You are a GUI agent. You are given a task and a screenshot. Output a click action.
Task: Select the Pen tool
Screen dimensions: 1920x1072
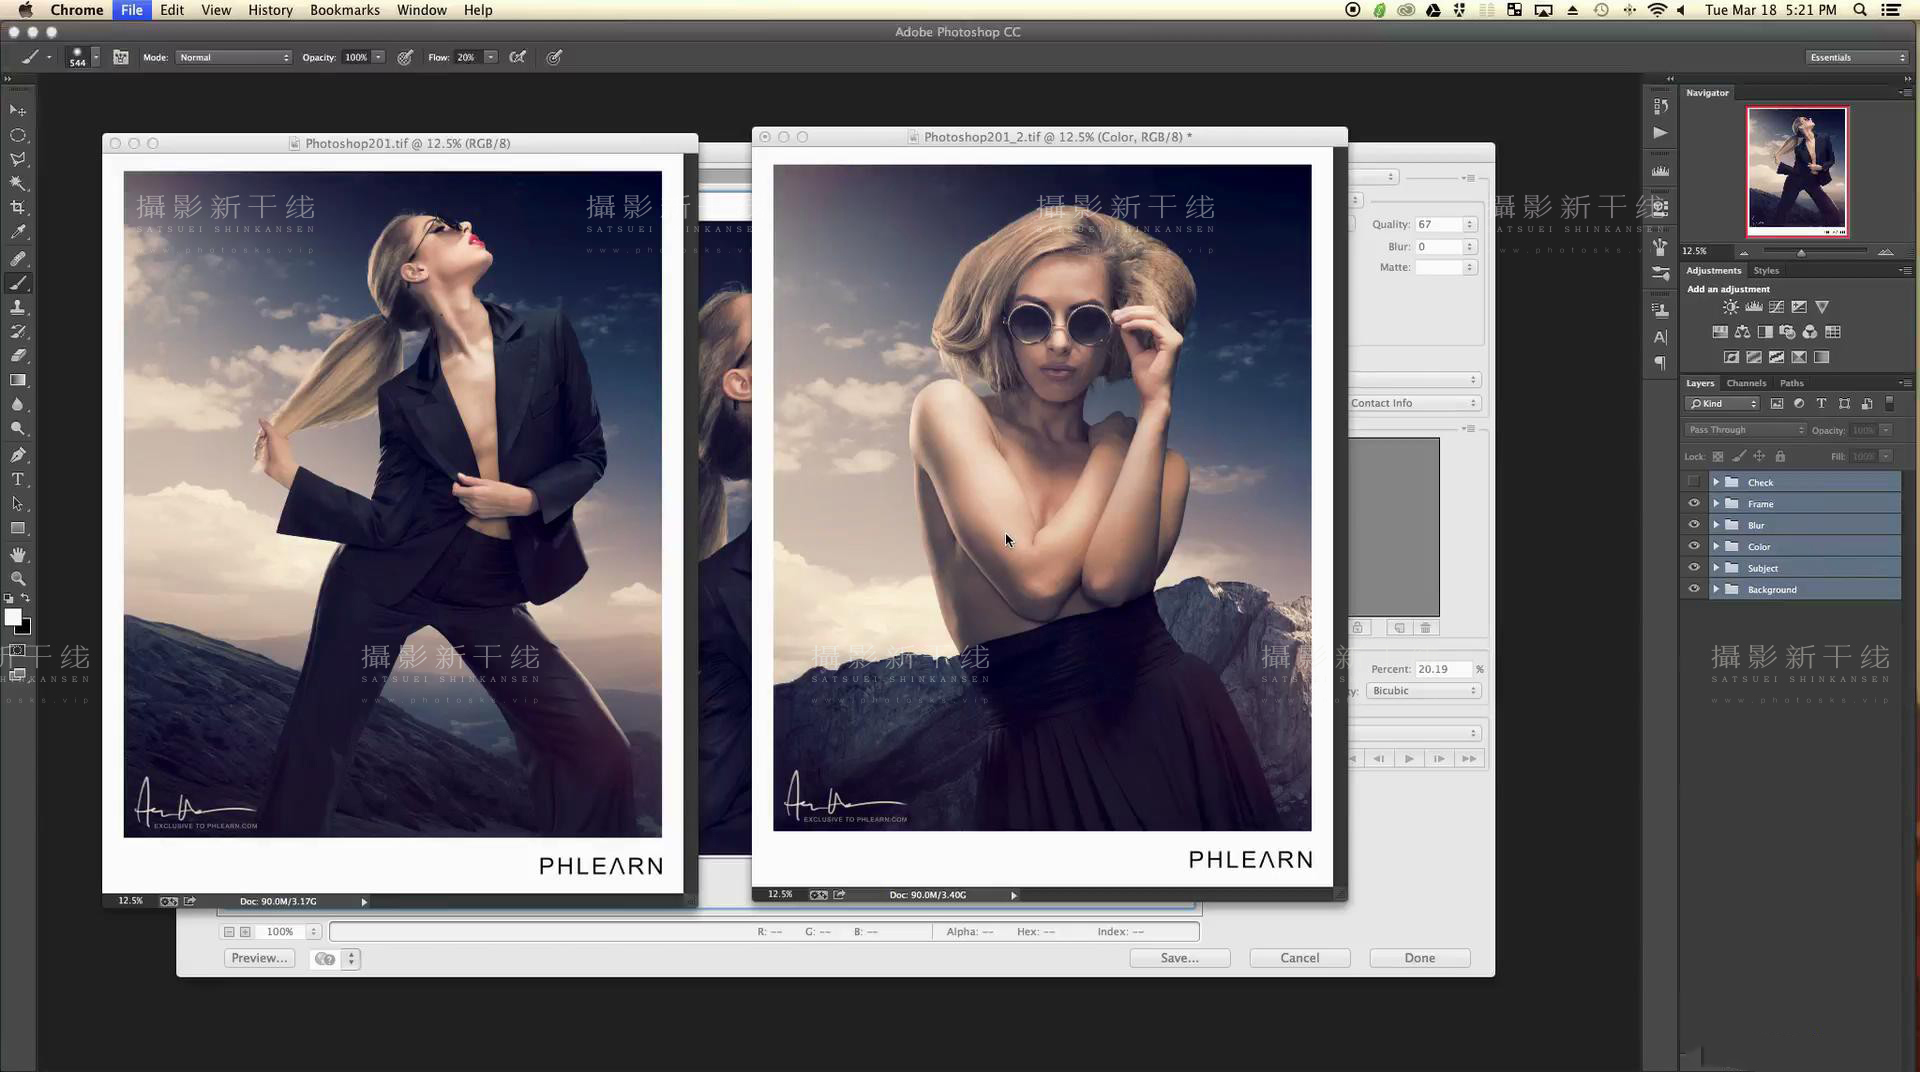coord(18,455)
